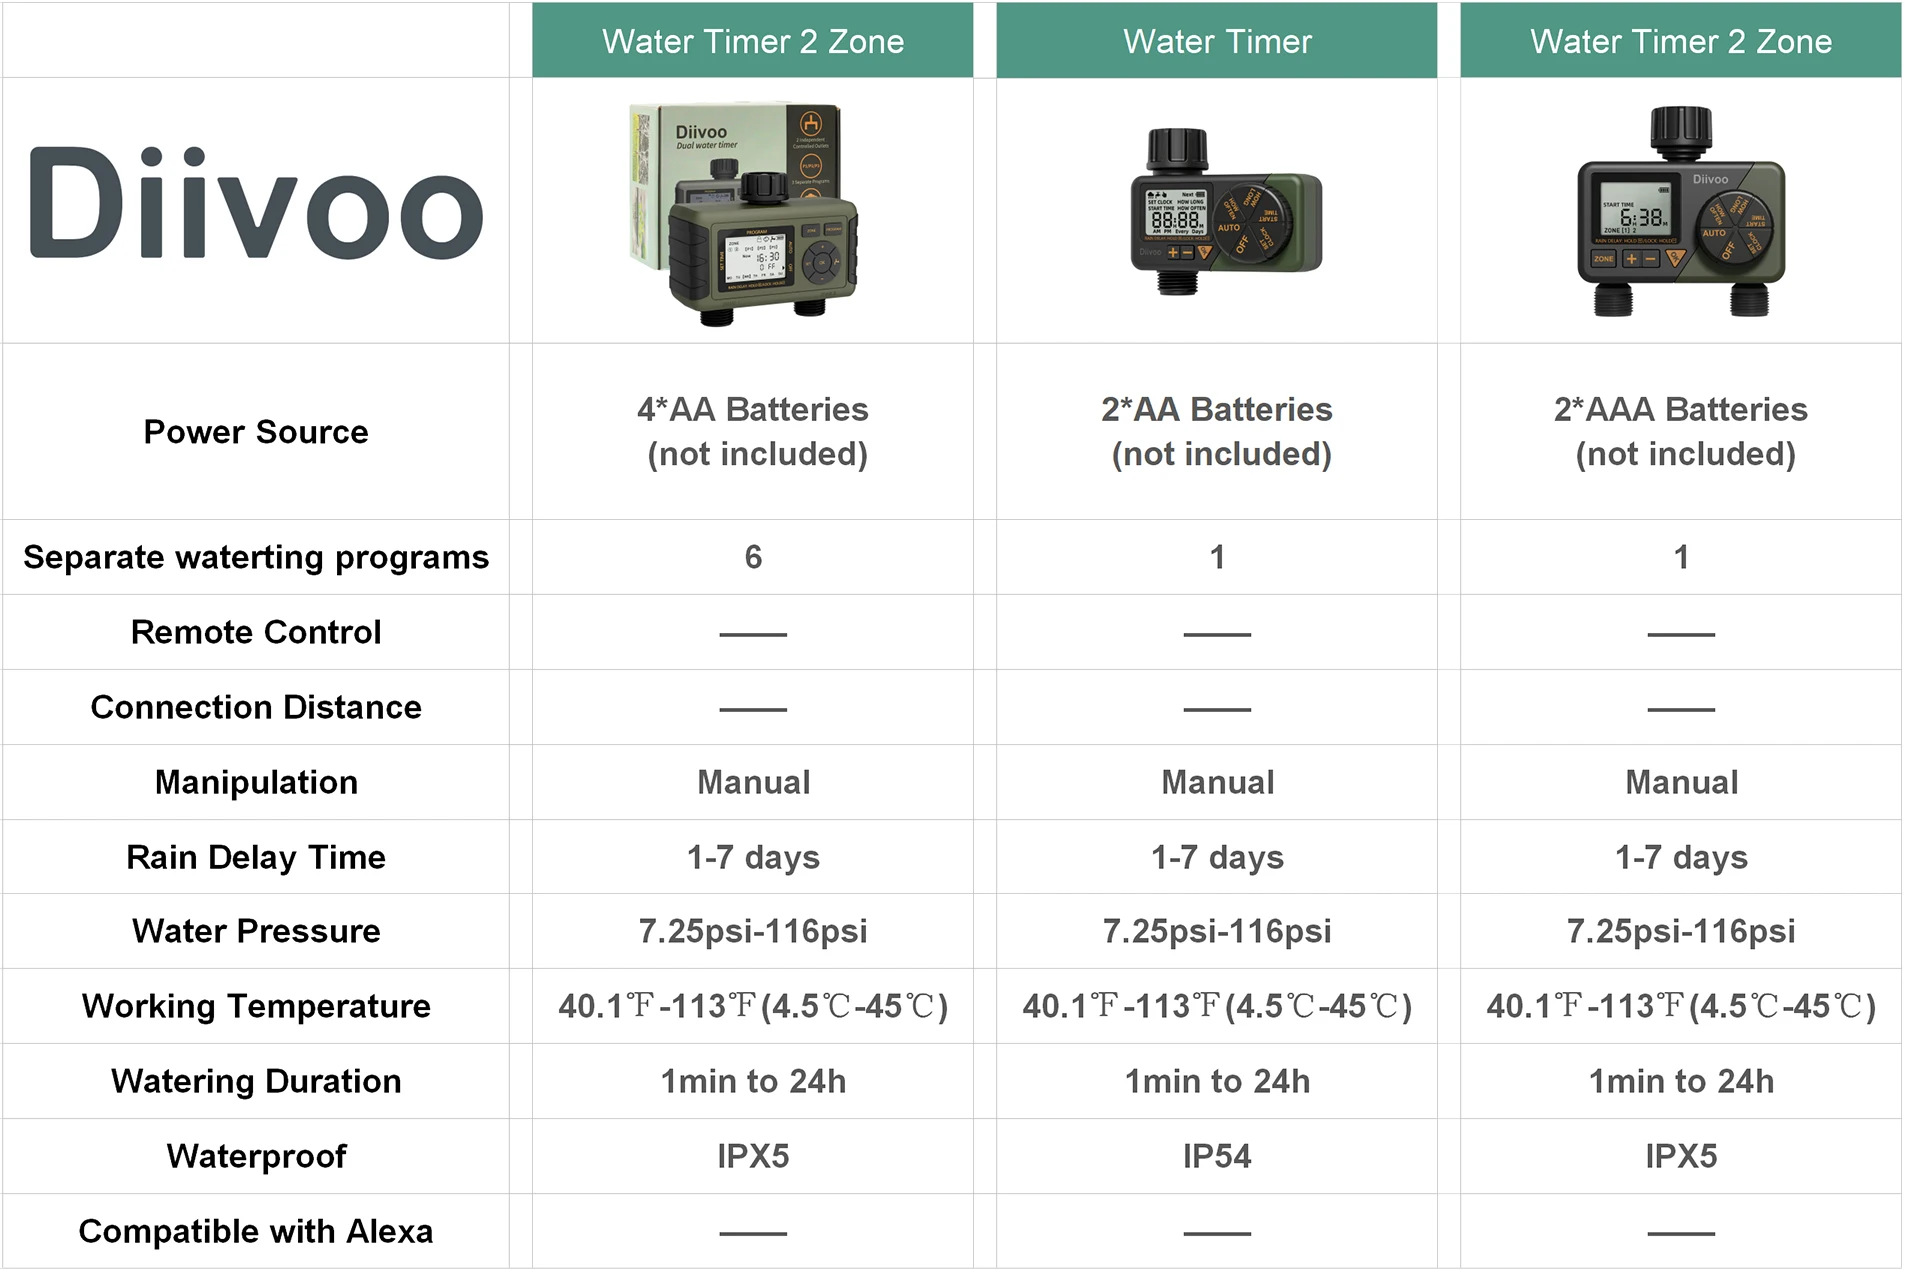
Task: Select programs value "1" in the 2*AA column
Action: point(1217,557)
